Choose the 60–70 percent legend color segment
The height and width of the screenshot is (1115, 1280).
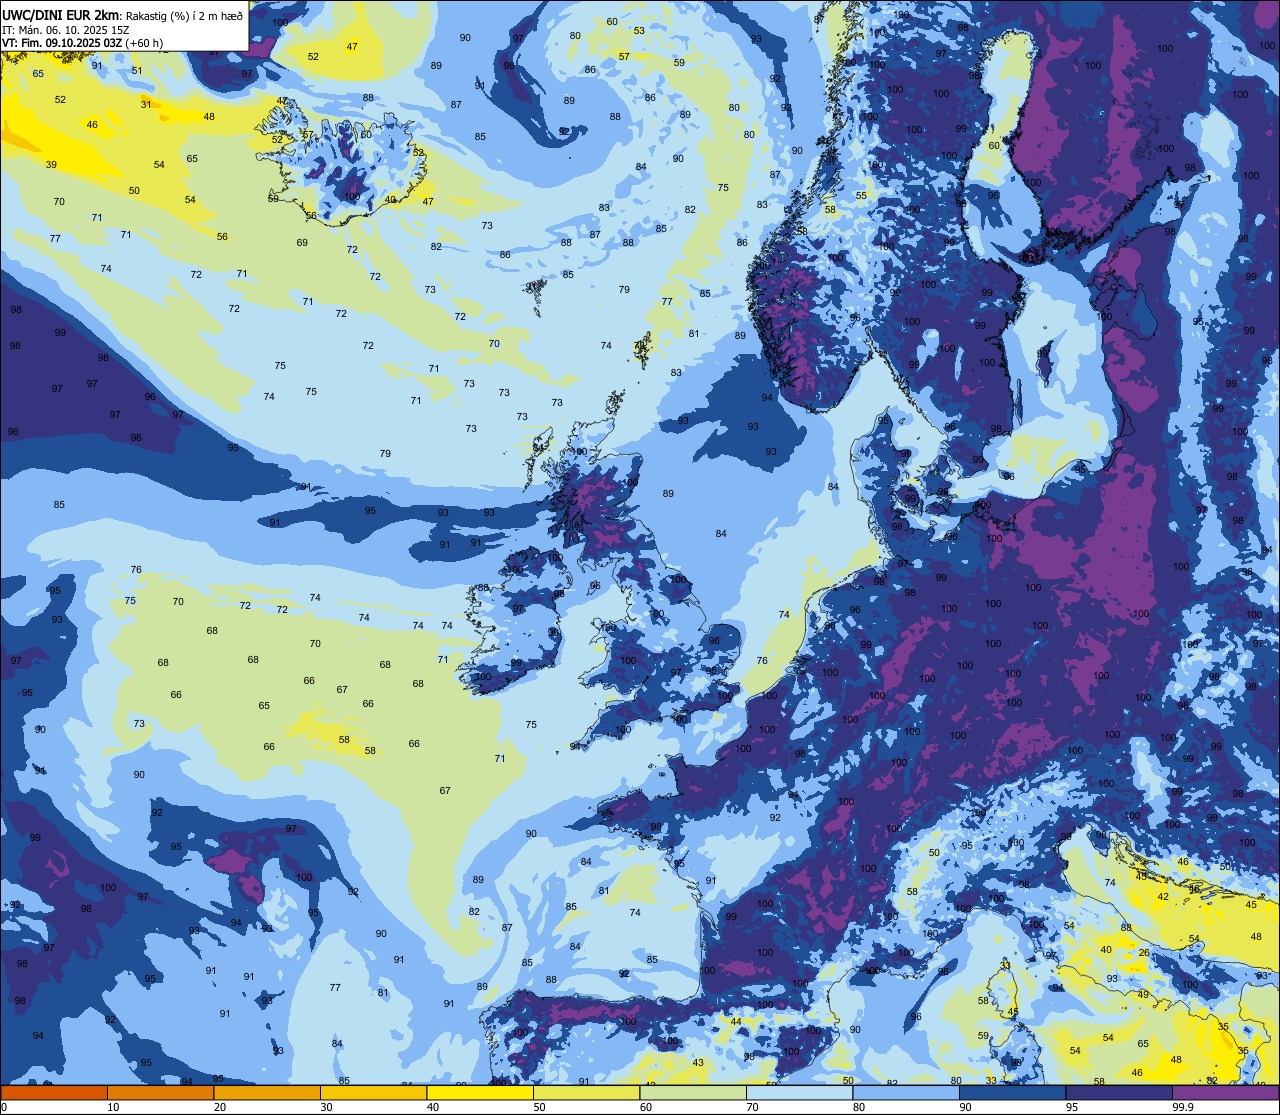point(693,1092)
